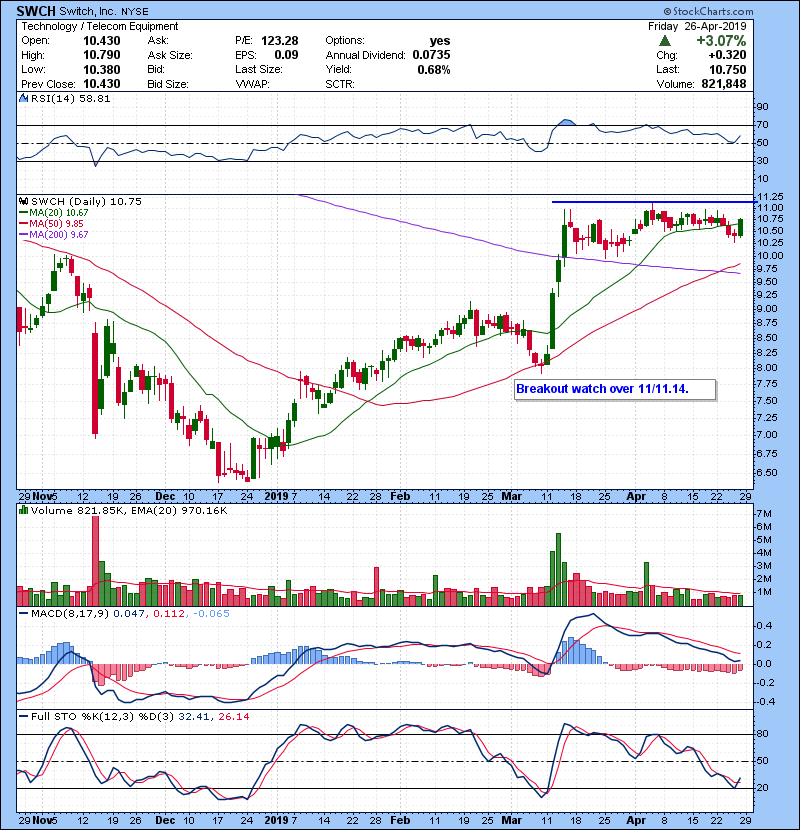
Task: Click the 2019 label under the price chart
Action: [x=276, y=497]
